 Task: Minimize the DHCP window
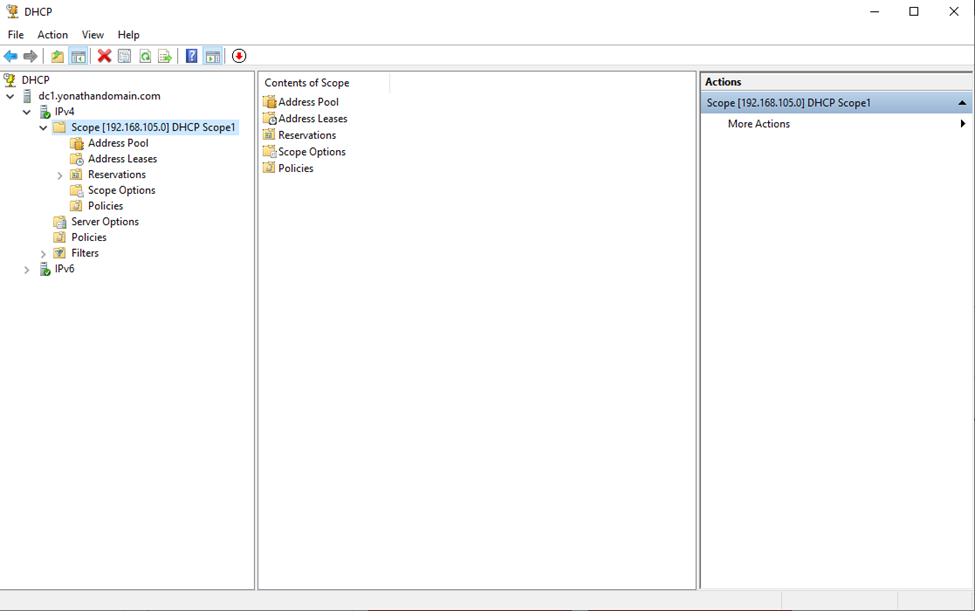pos(874,12)
